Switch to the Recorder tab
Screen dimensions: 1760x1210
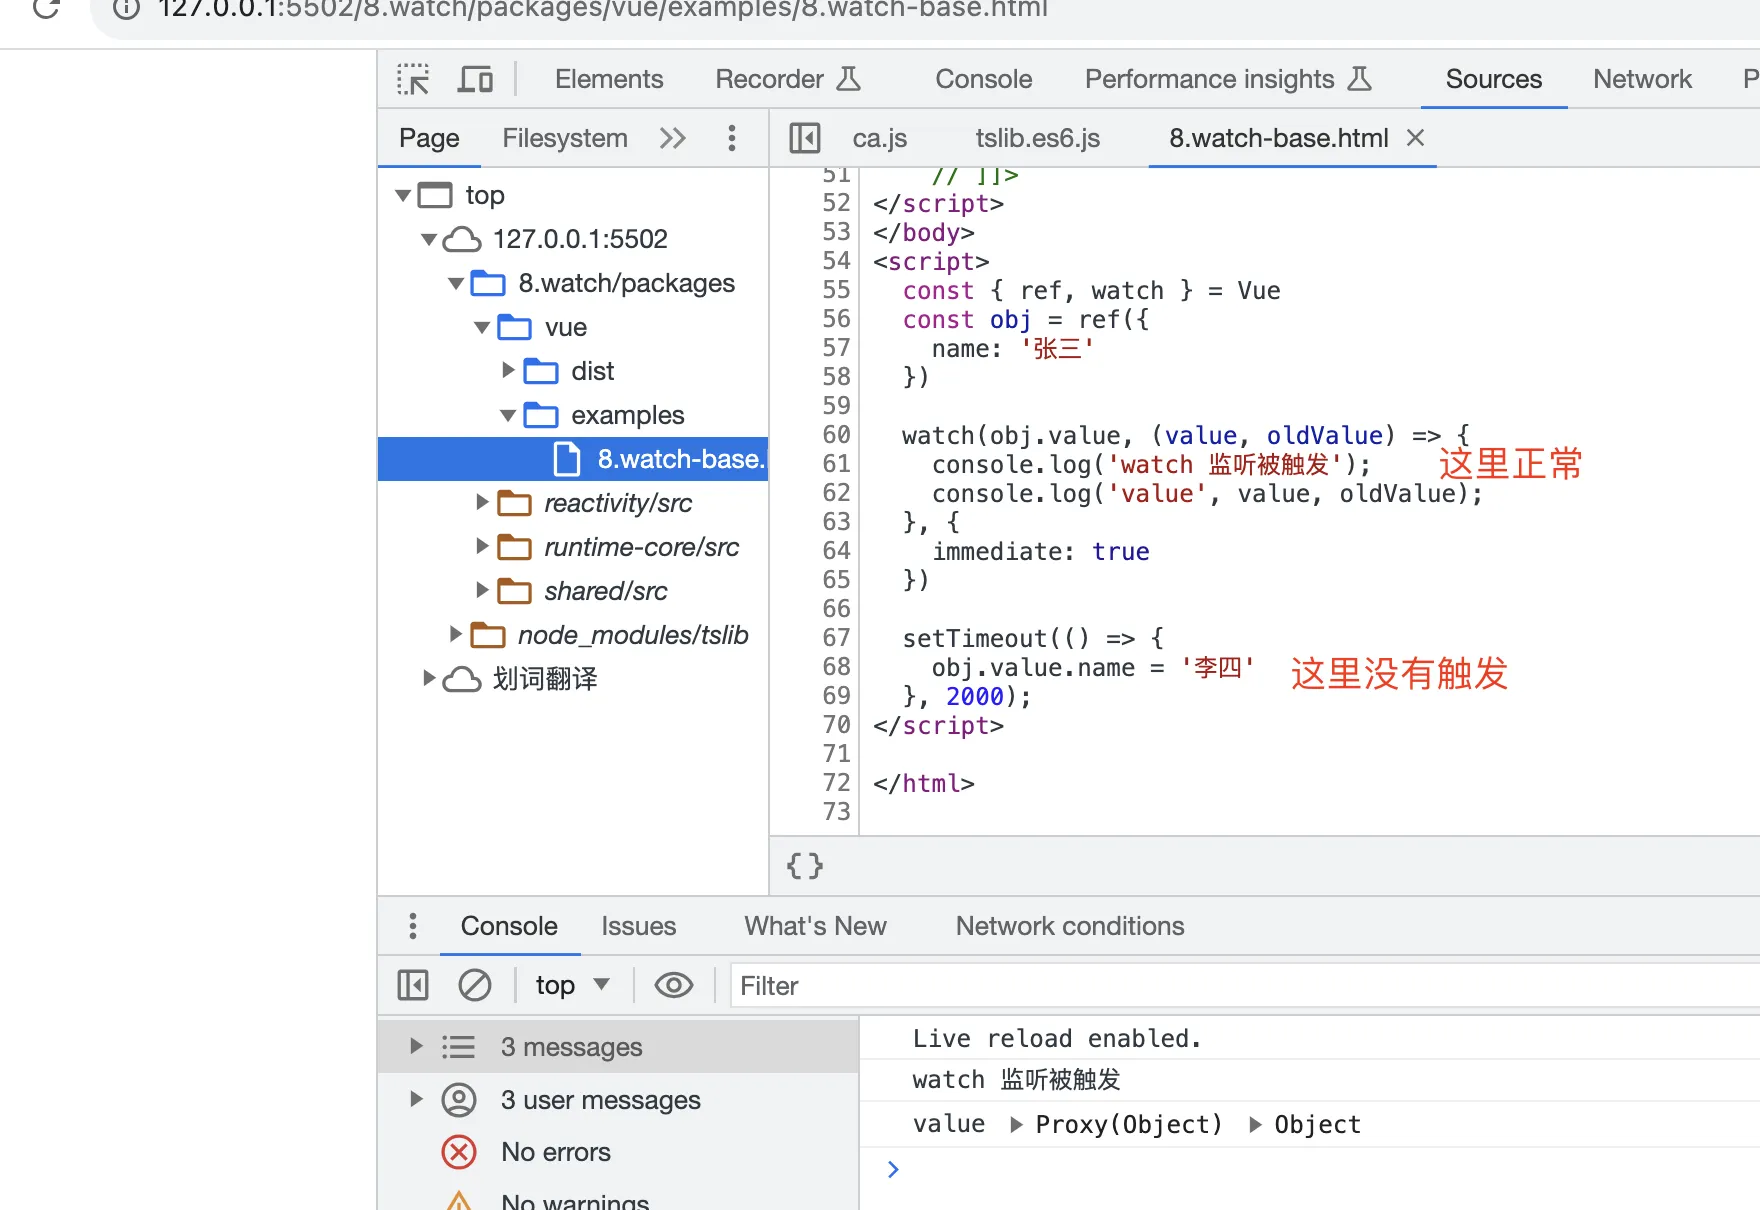pos(788,79)
